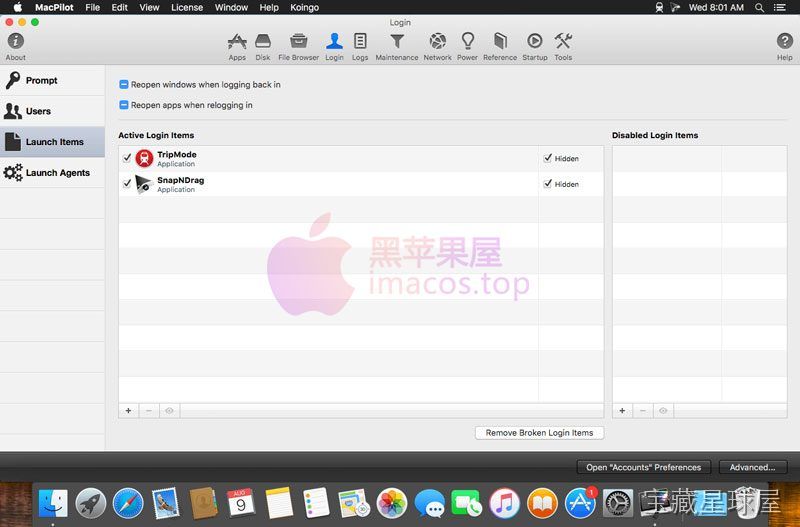The height and width of the screenshot is (527, 800).
Task: Open the Apple menu
Action: click(17, 7)
